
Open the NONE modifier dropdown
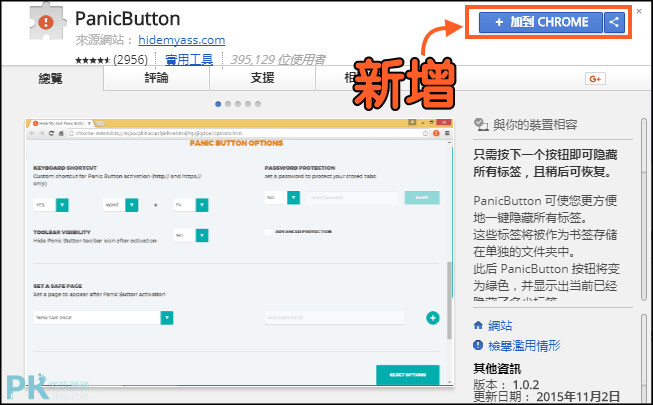tap(121, 205)
